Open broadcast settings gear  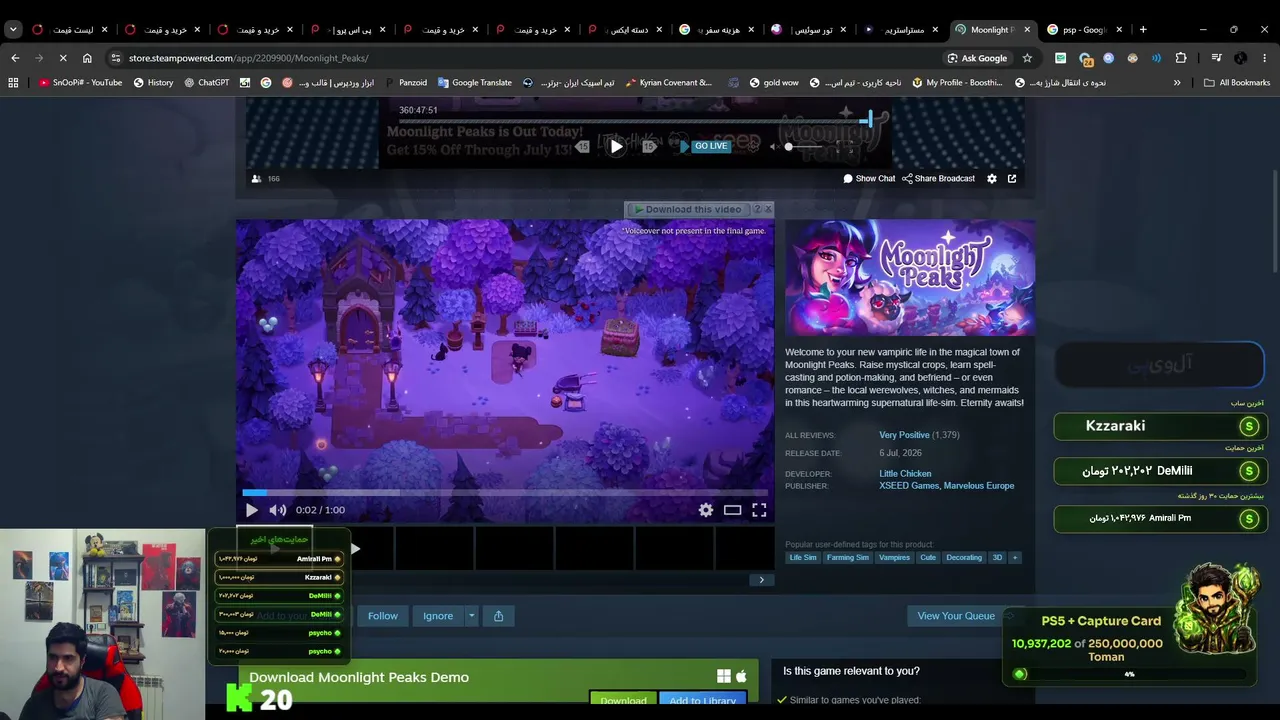tap(992, 179)
